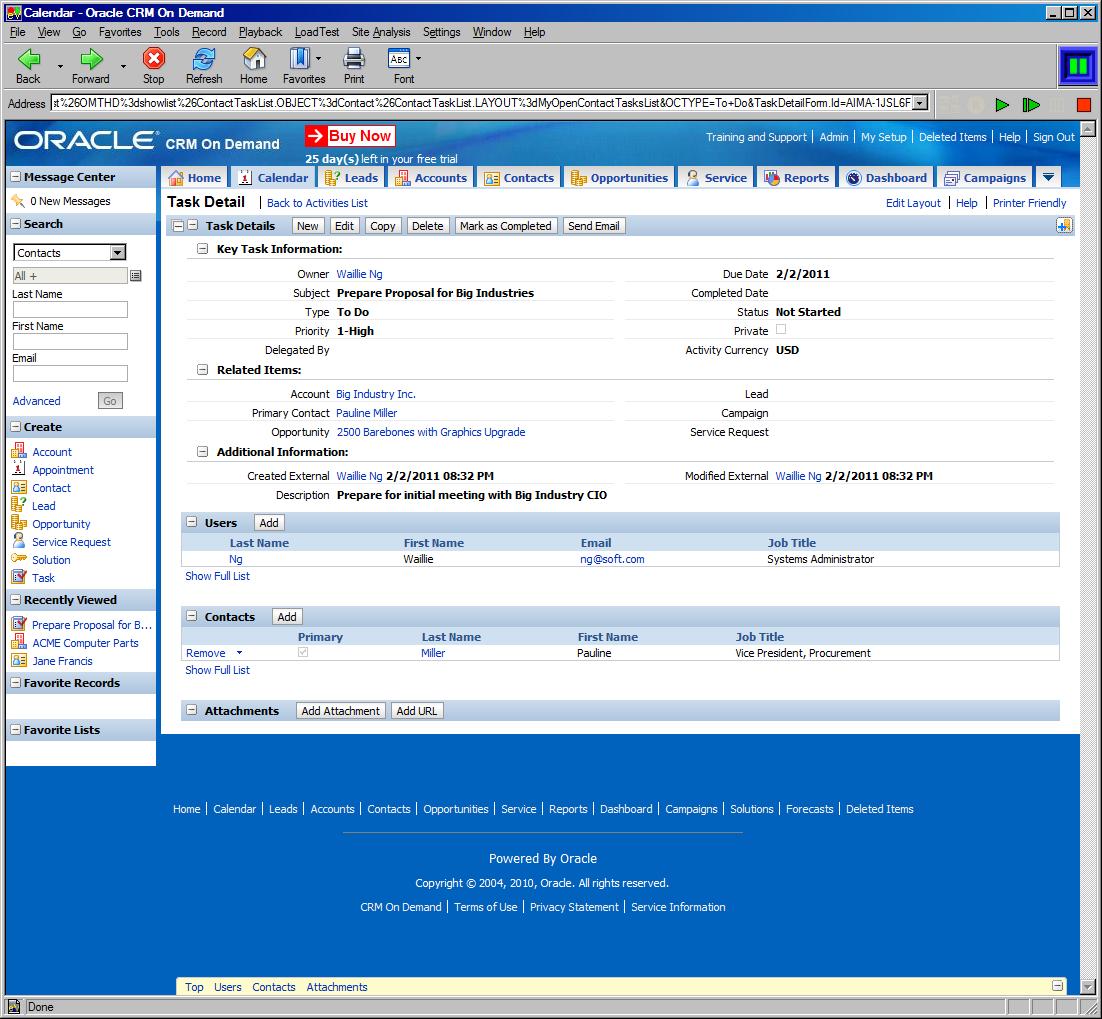Open the Big Industry Inc. account link
Screen dimensions: 1102x1019
coord(376,394)
